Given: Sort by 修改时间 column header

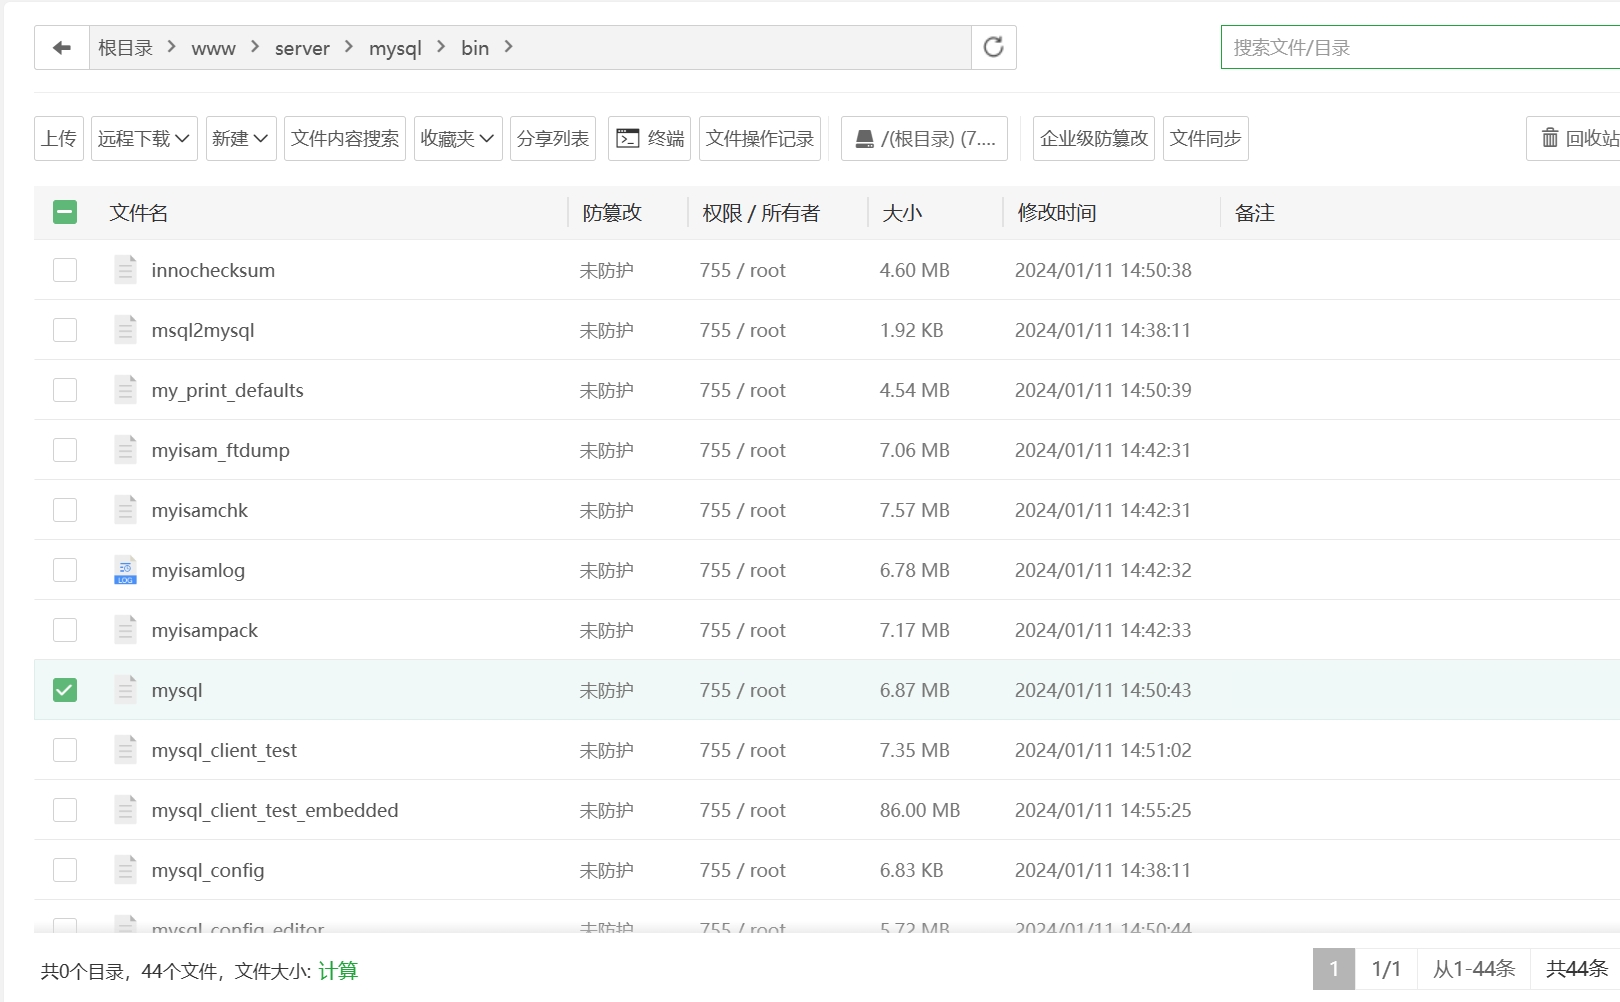Looking at the screenshot, I should (x=1057, y=213).
